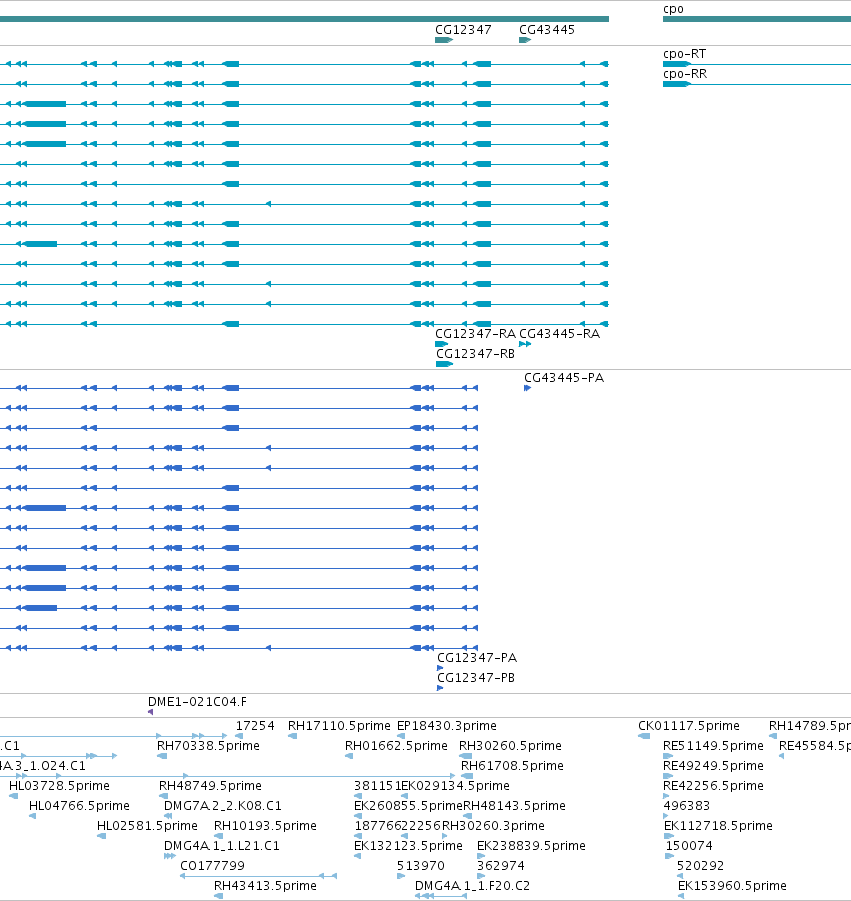The image size is (851, 901).
Task: Select EST EK132123.5prime
Action: (408, 846)
